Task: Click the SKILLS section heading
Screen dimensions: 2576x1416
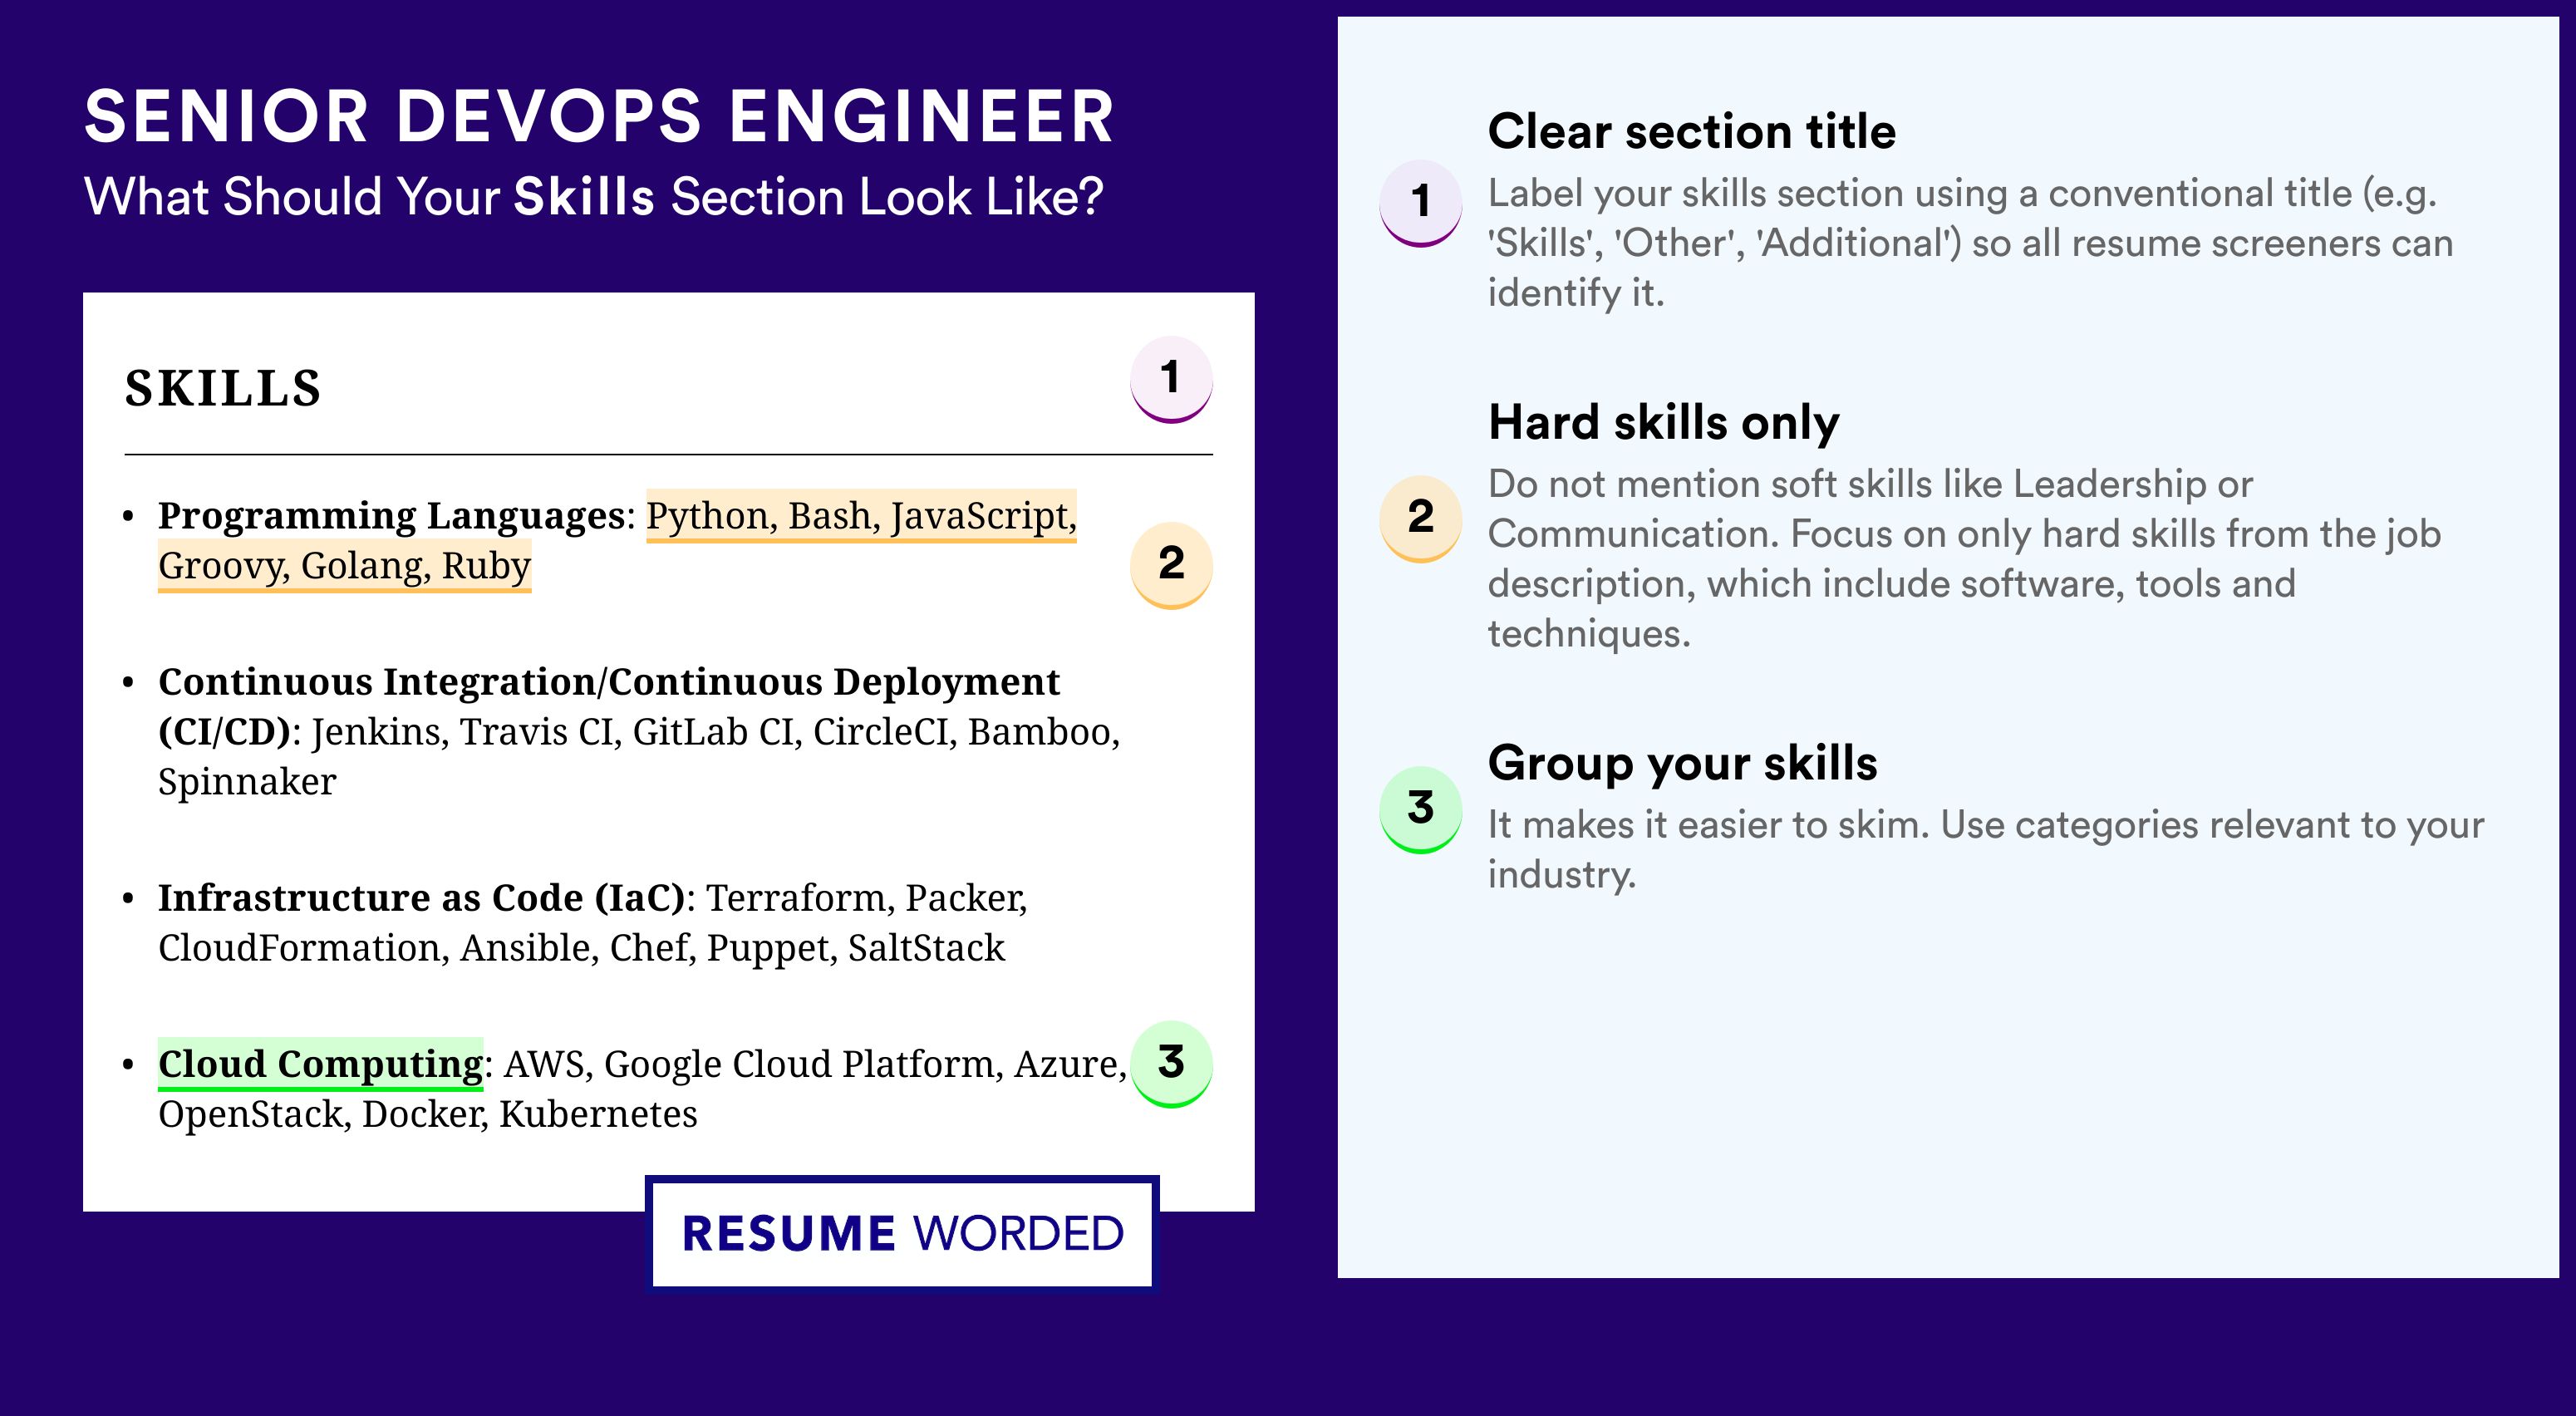Action: click(x=223, y=388)
